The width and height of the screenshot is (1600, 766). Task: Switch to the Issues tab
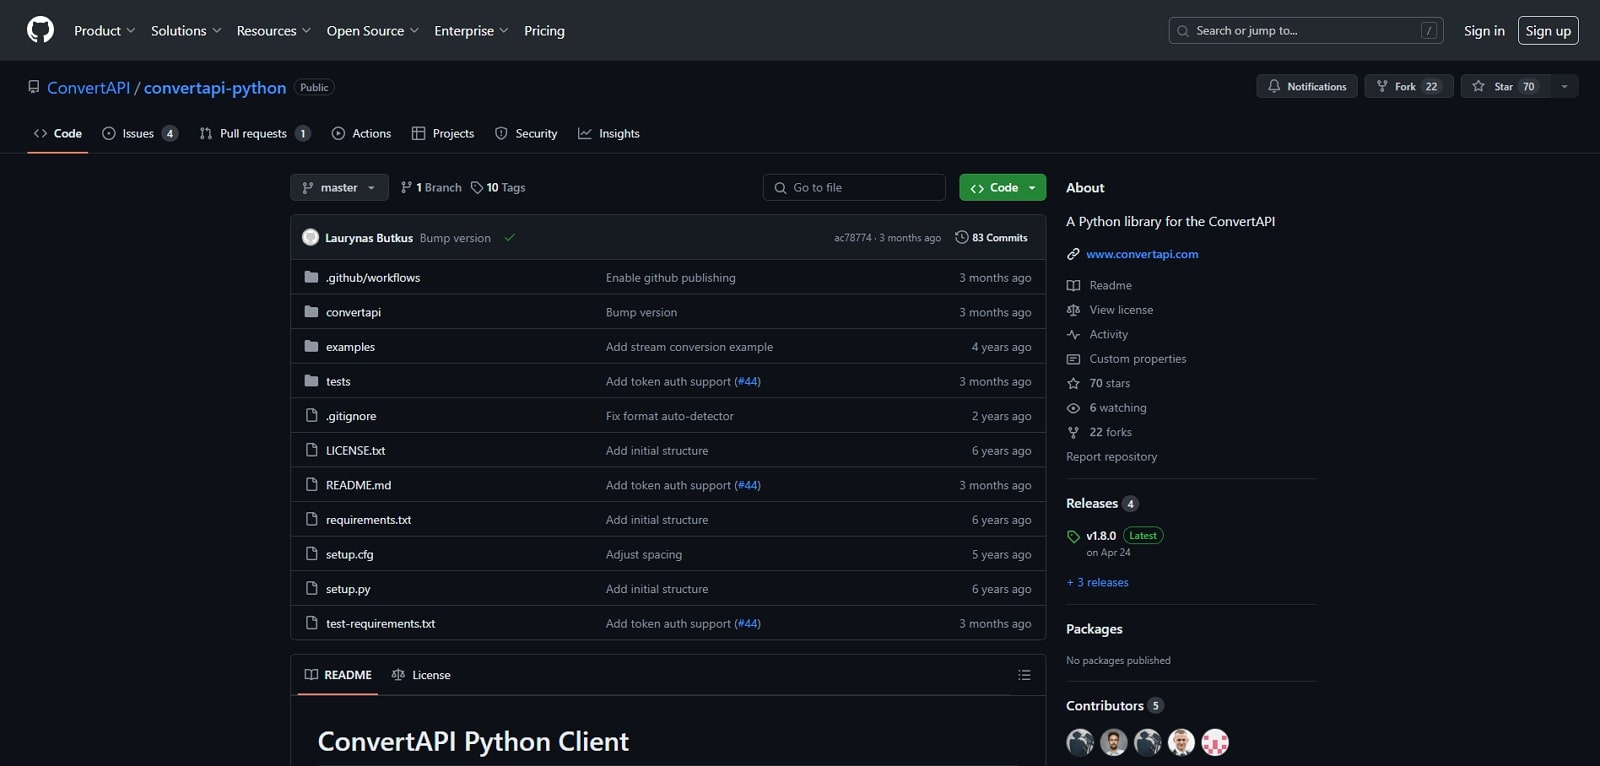140,133
